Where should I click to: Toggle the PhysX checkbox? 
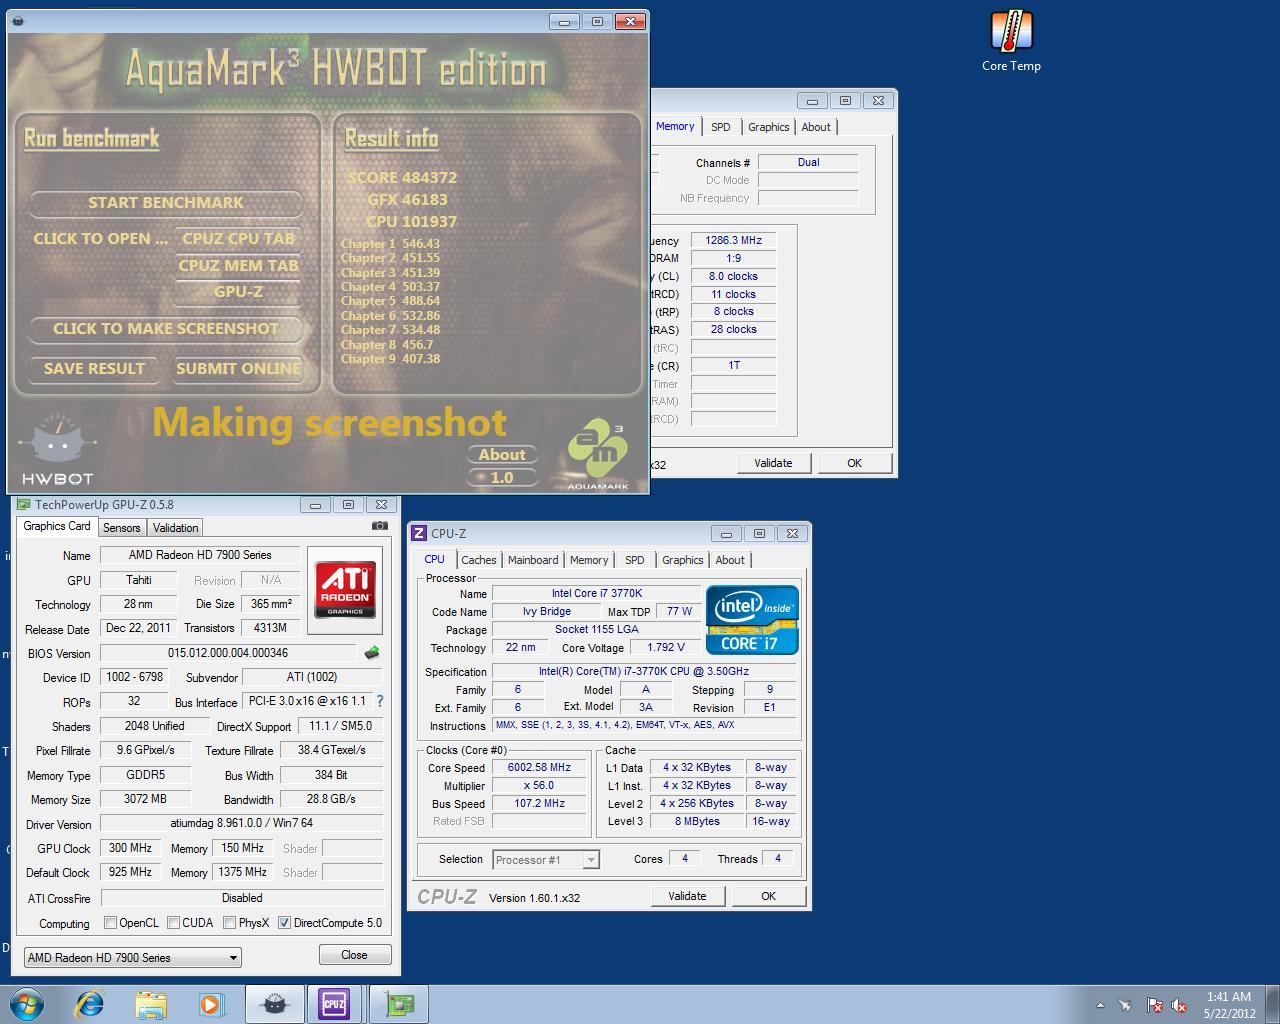229,922
